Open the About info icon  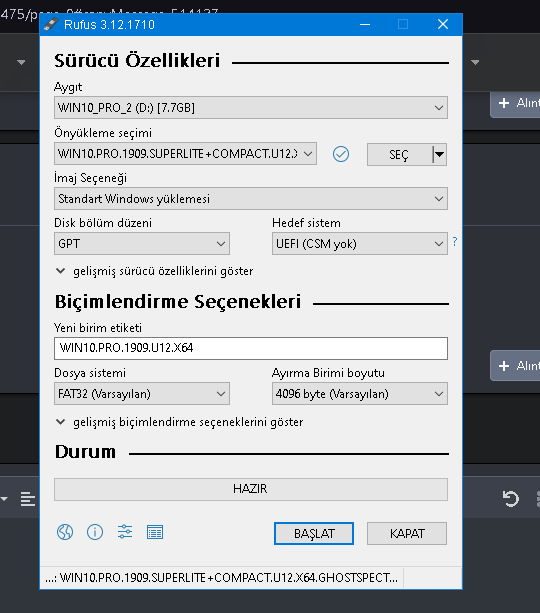pyautogui.click(x=95, y=532)
